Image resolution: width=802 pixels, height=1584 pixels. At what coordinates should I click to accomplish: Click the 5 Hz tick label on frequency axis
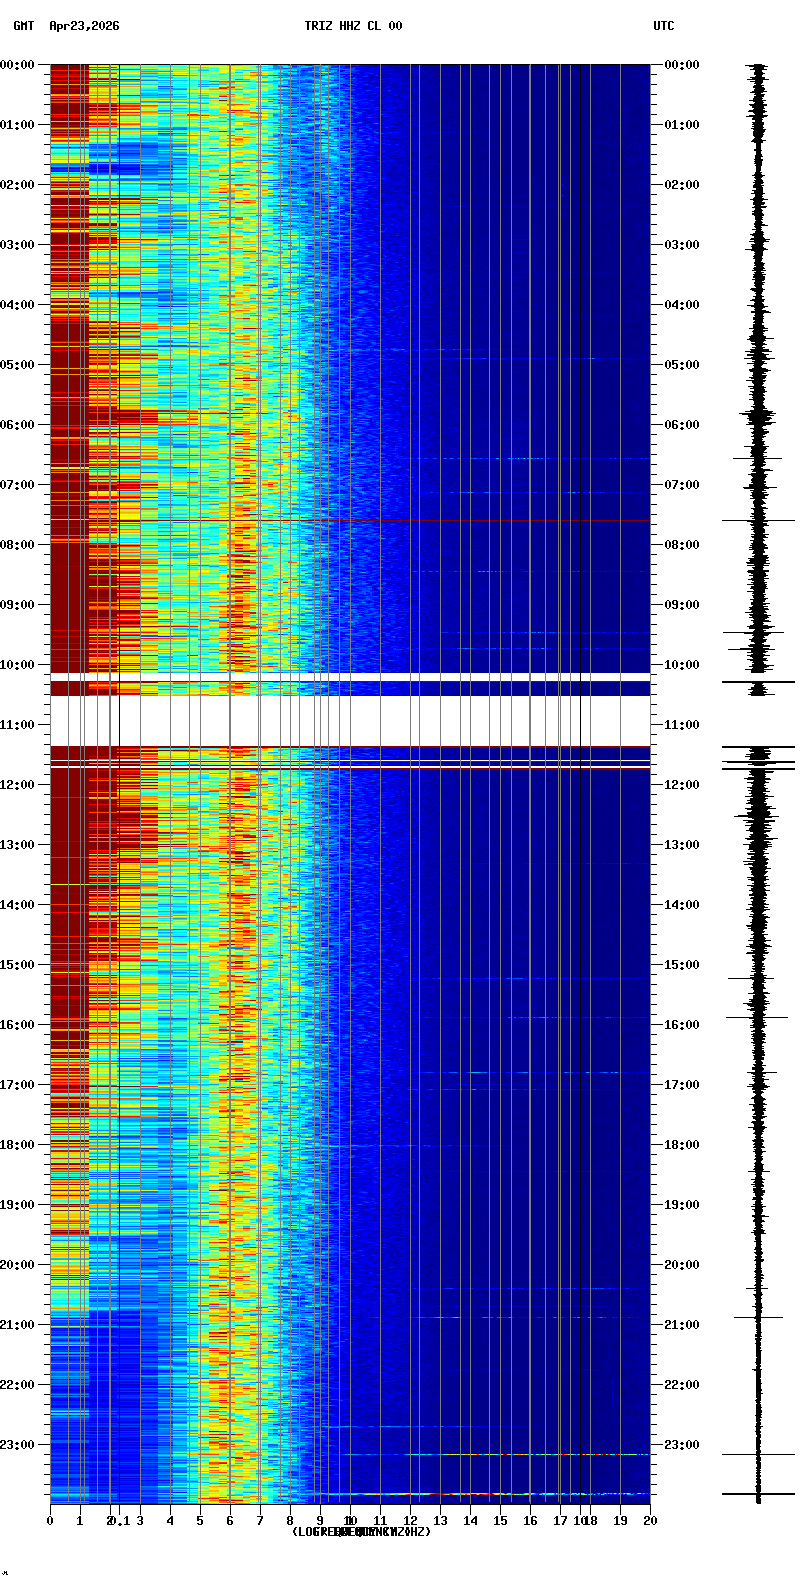[200, 1521]
